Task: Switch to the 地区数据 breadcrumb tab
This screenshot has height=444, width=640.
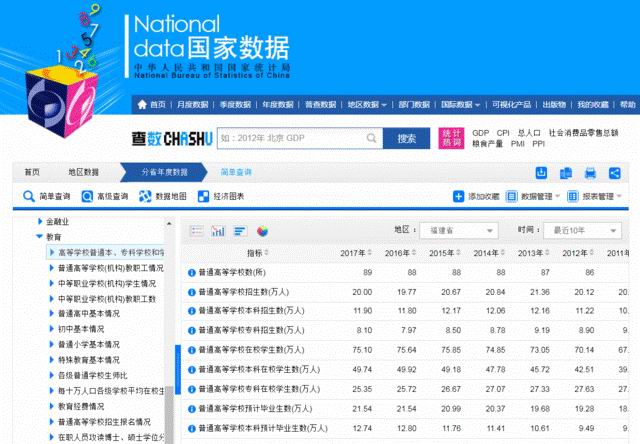Action: tap(83, 172)
